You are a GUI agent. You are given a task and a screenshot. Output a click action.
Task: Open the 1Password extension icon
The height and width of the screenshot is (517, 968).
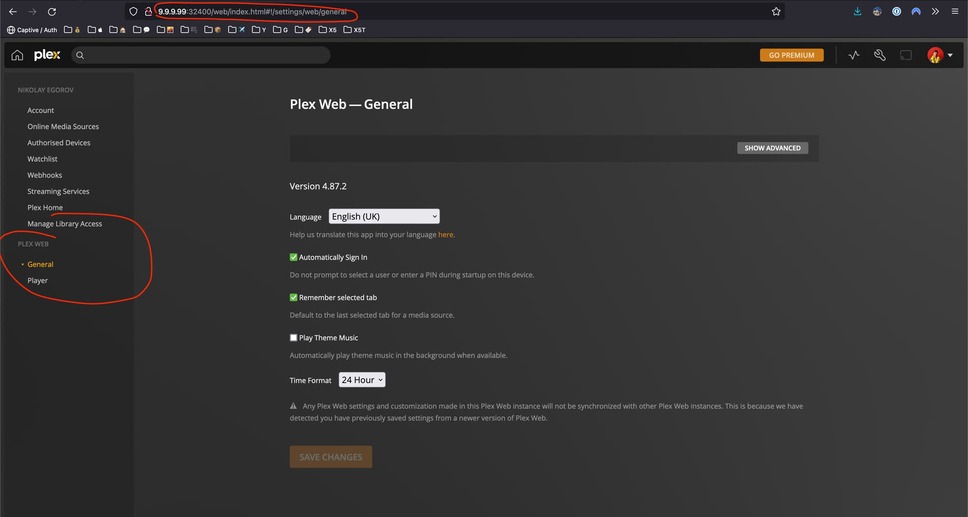tap(896, 11)
